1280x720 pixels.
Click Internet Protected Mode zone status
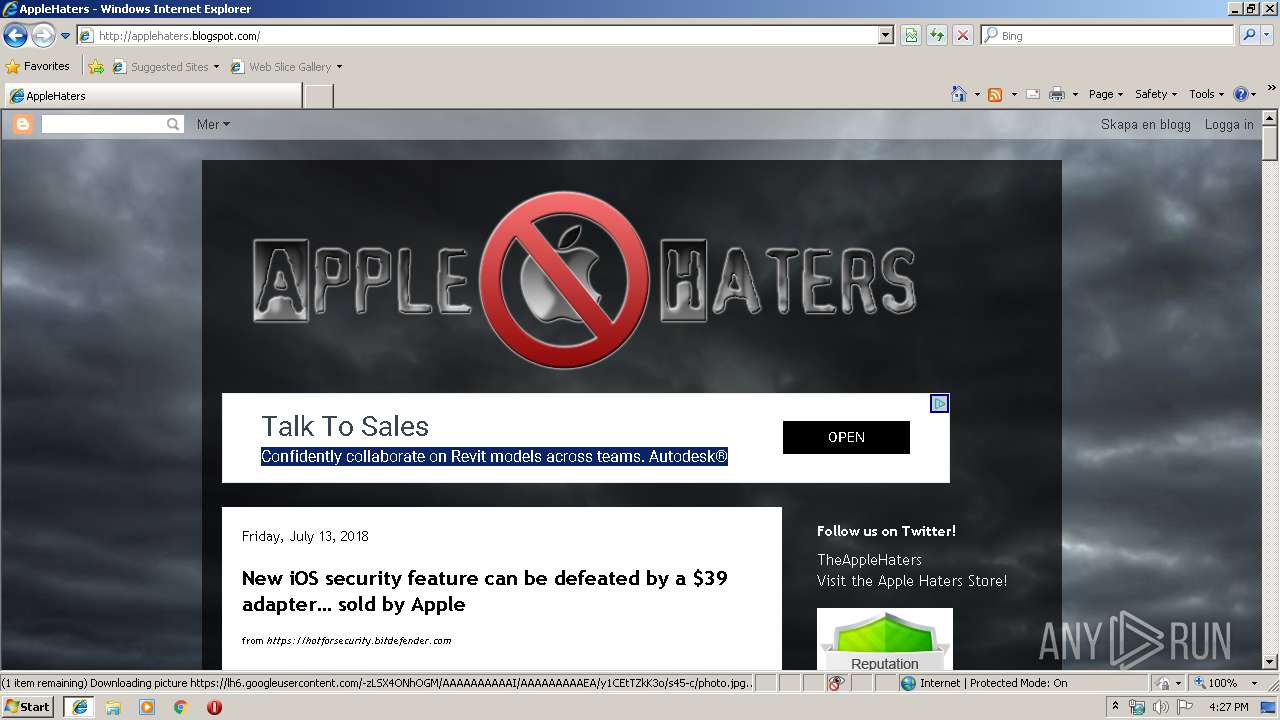click(984, 683)
